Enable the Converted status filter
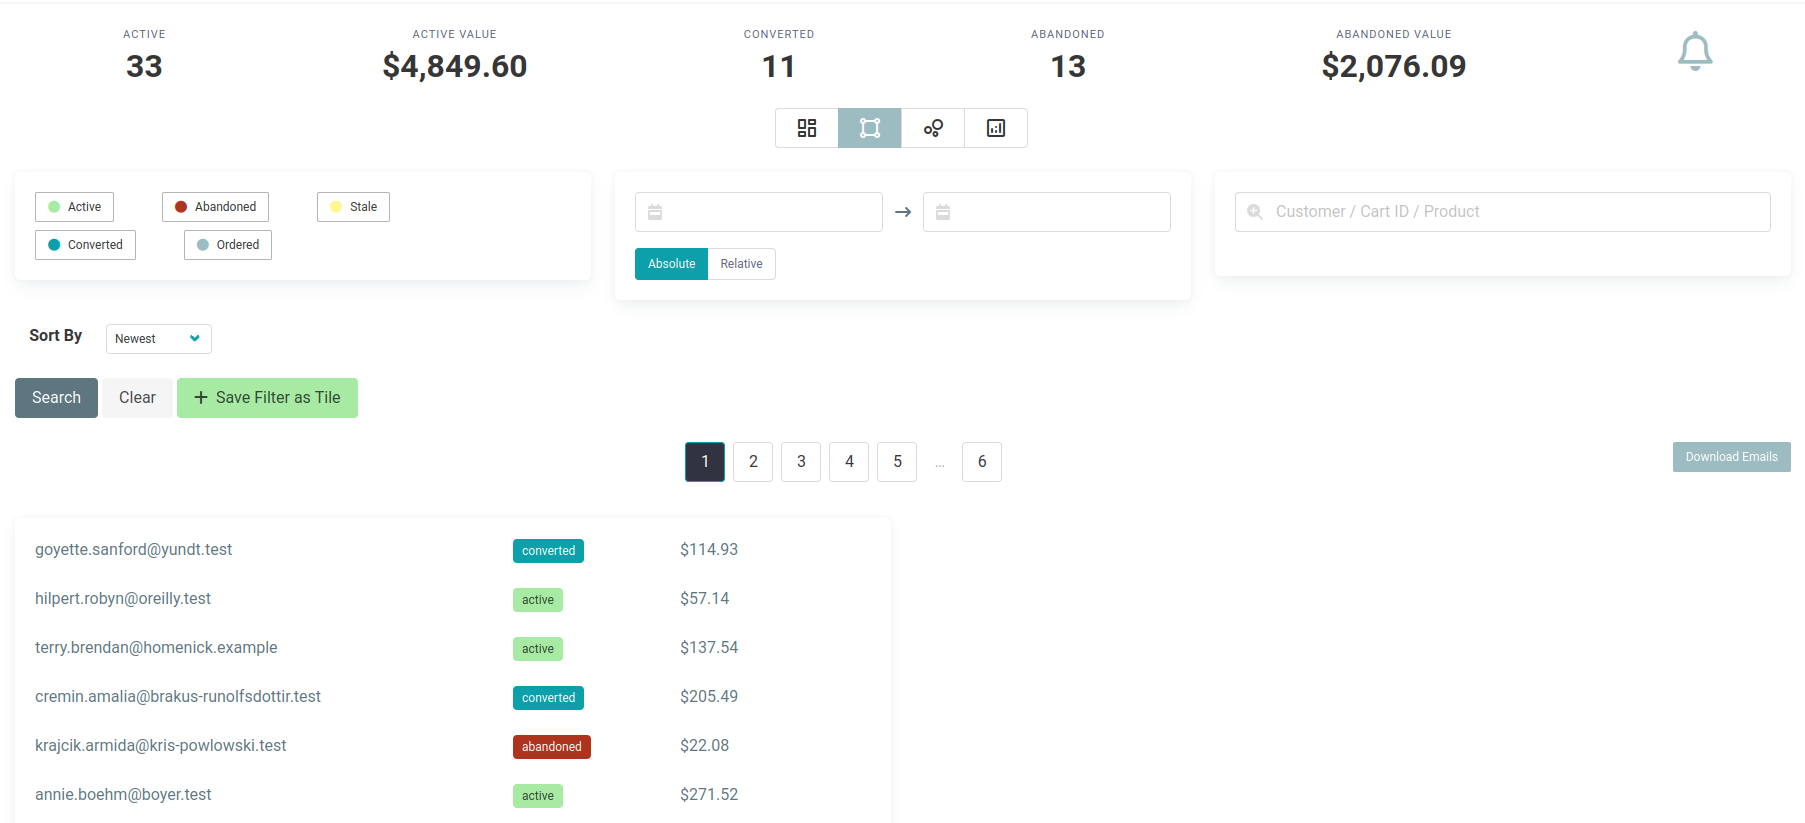Image resolution: width=1805 pixels, height=823 pixels. [85, 245]
